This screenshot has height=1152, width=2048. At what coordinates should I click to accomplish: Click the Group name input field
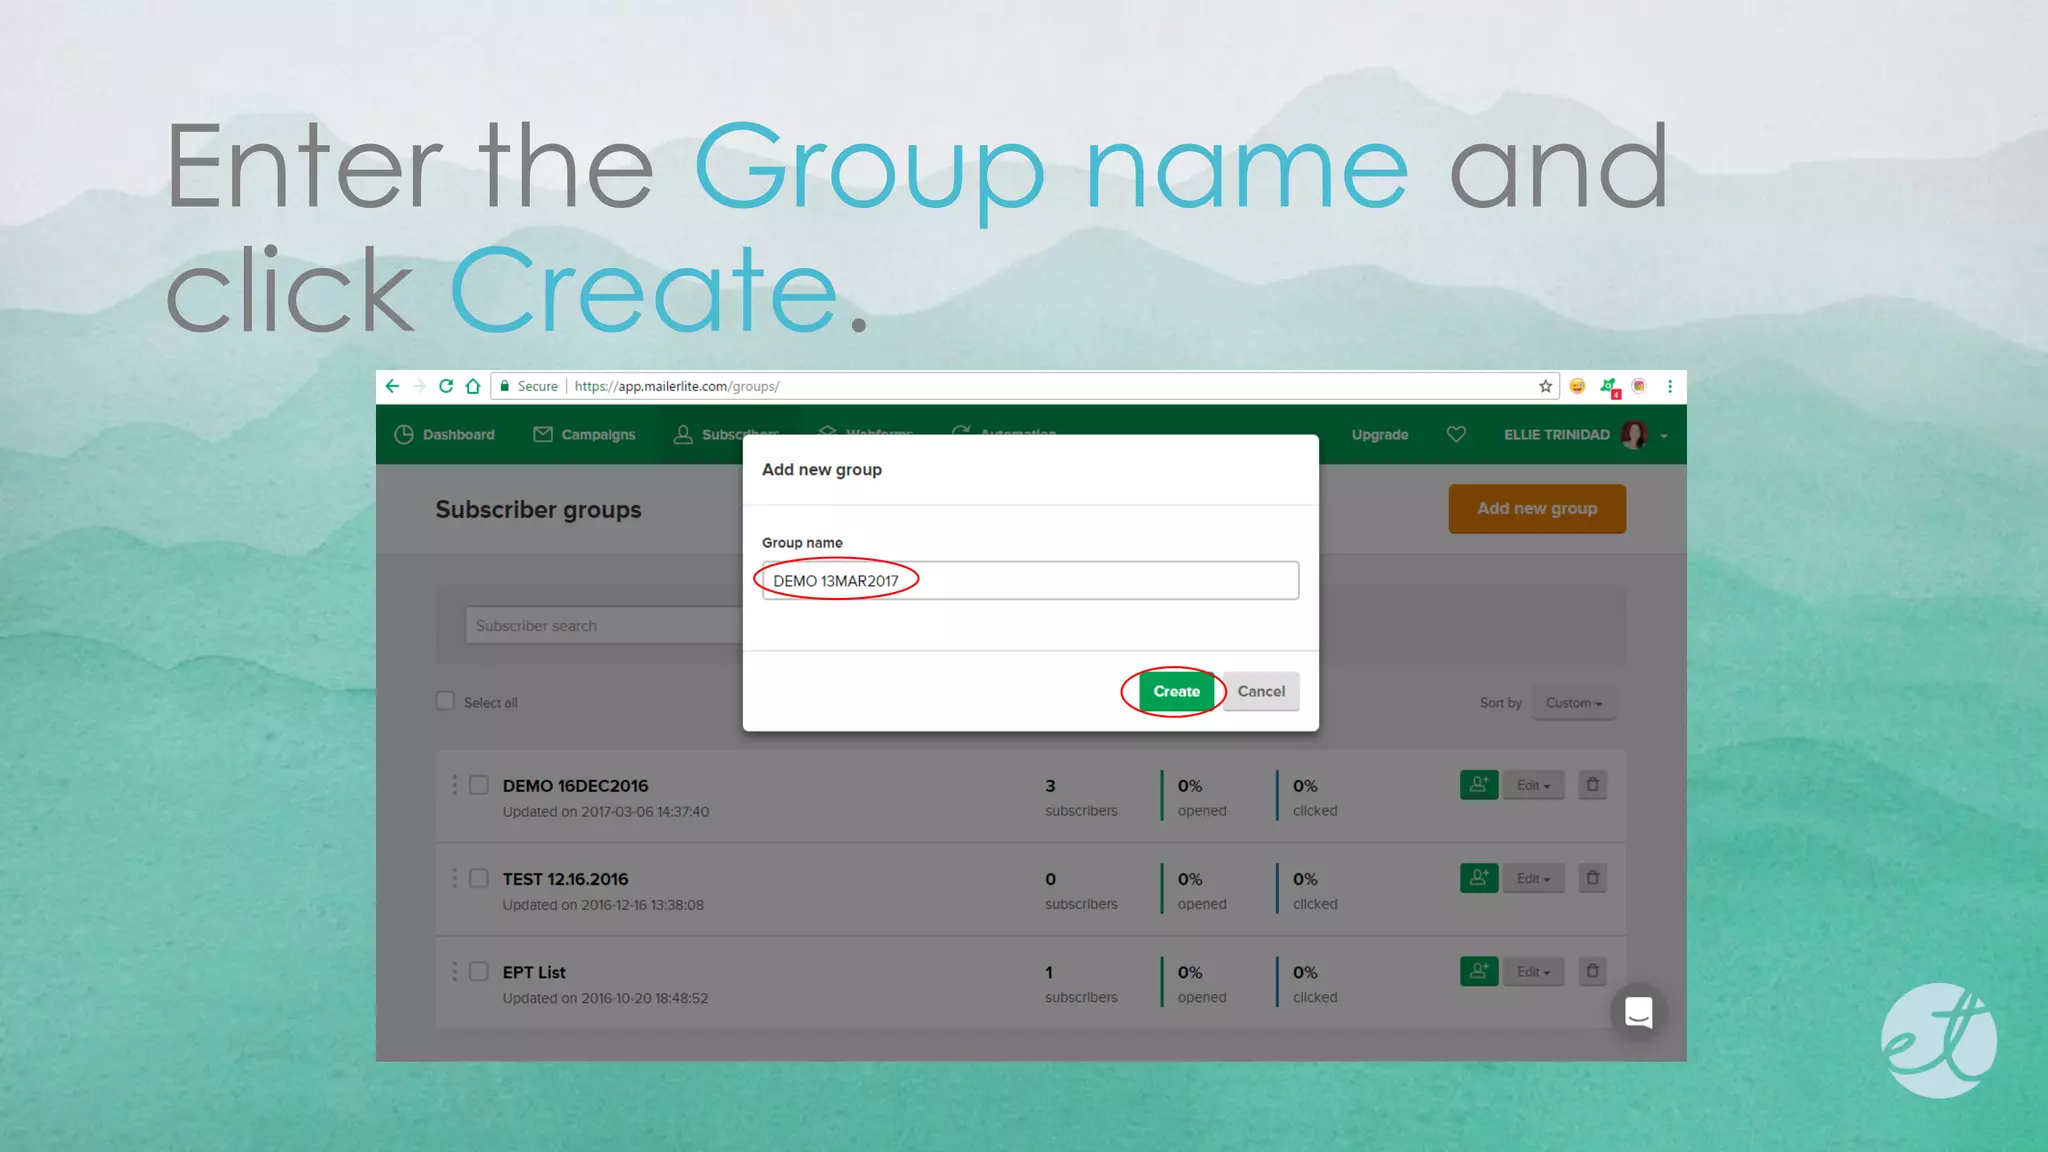click(x=1030, y=580)
